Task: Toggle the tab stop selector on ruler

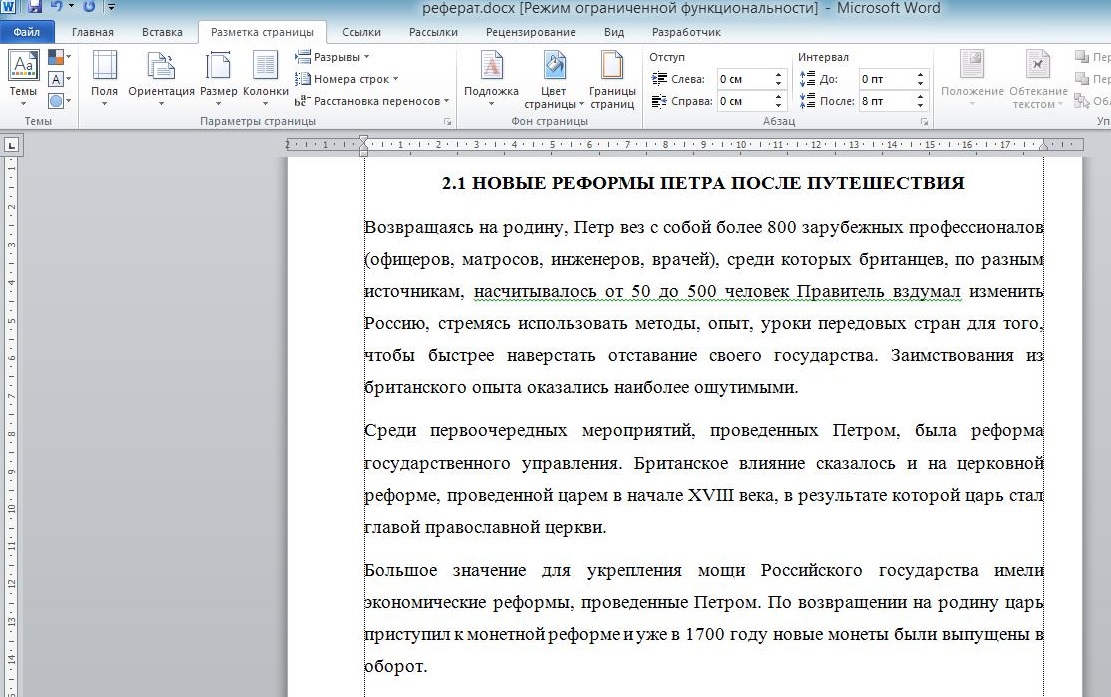Action: coord(11,145)
